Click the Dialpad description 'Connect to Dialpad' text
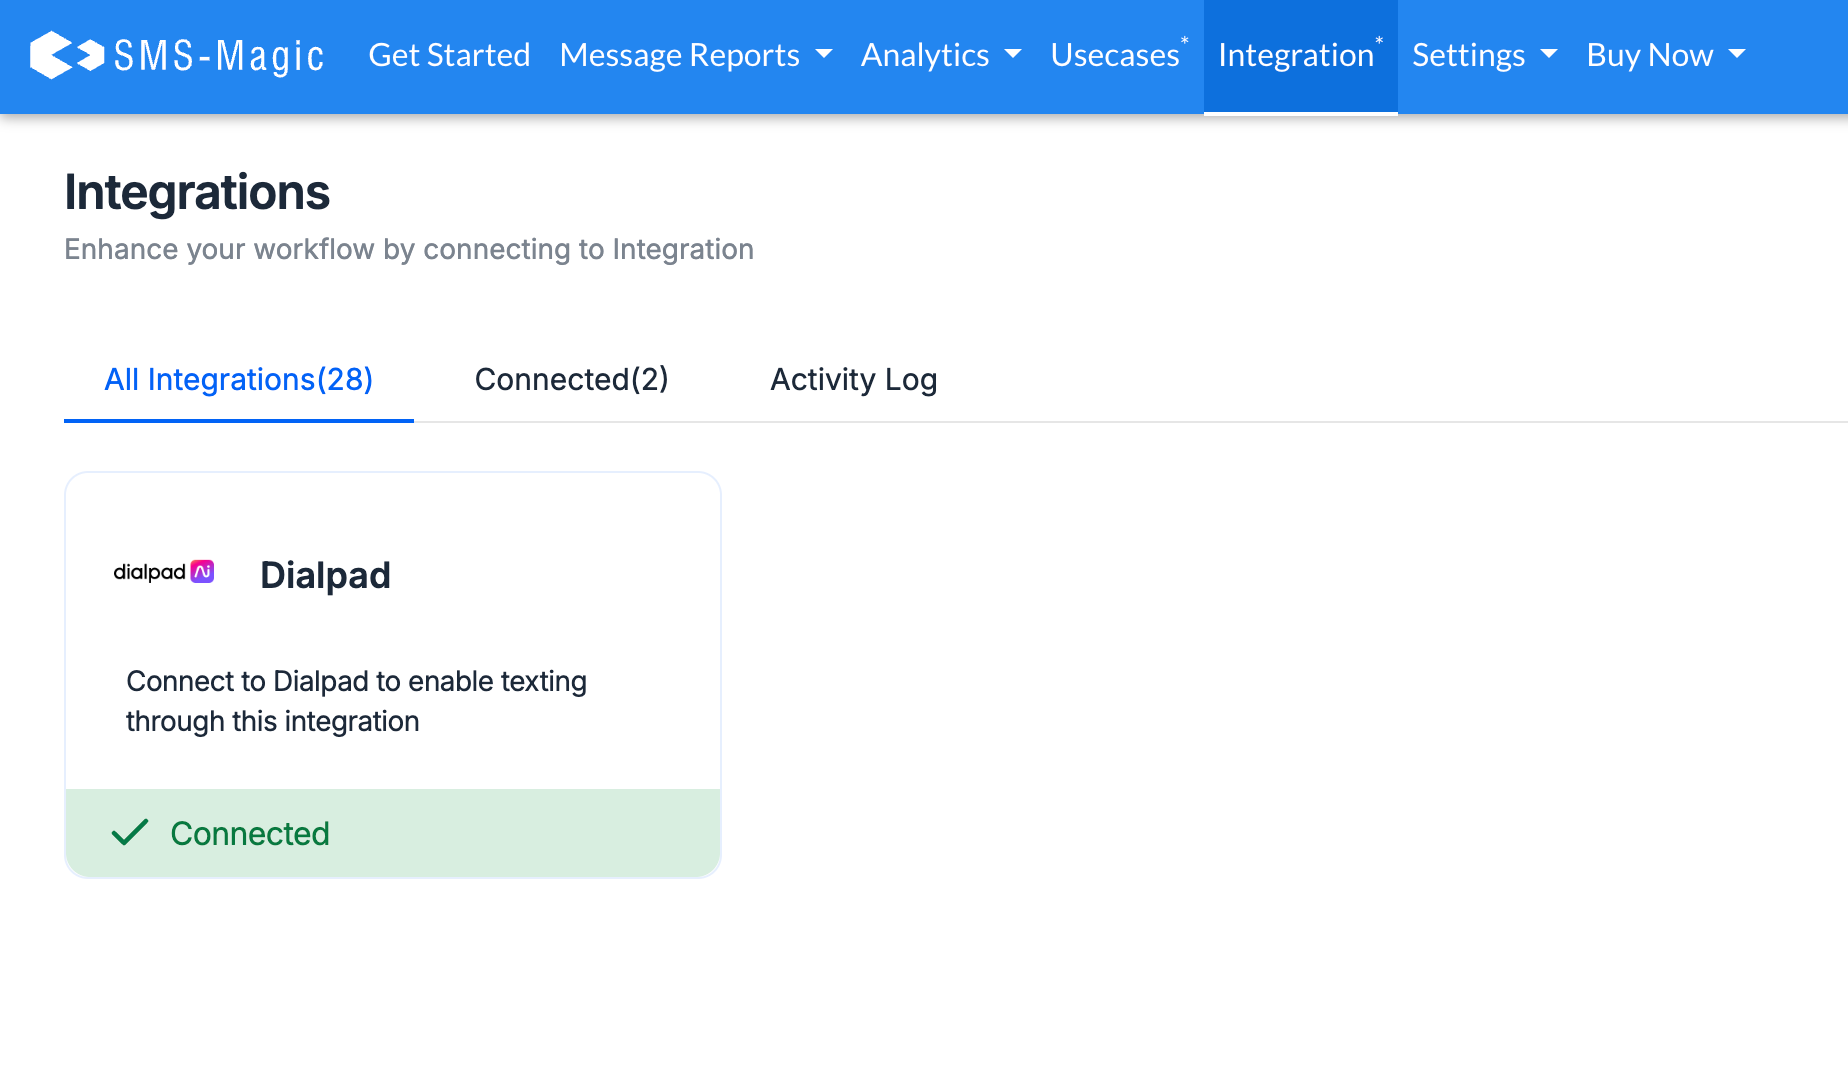This screenshot has width=1848, height=1092. coord(356,701)
